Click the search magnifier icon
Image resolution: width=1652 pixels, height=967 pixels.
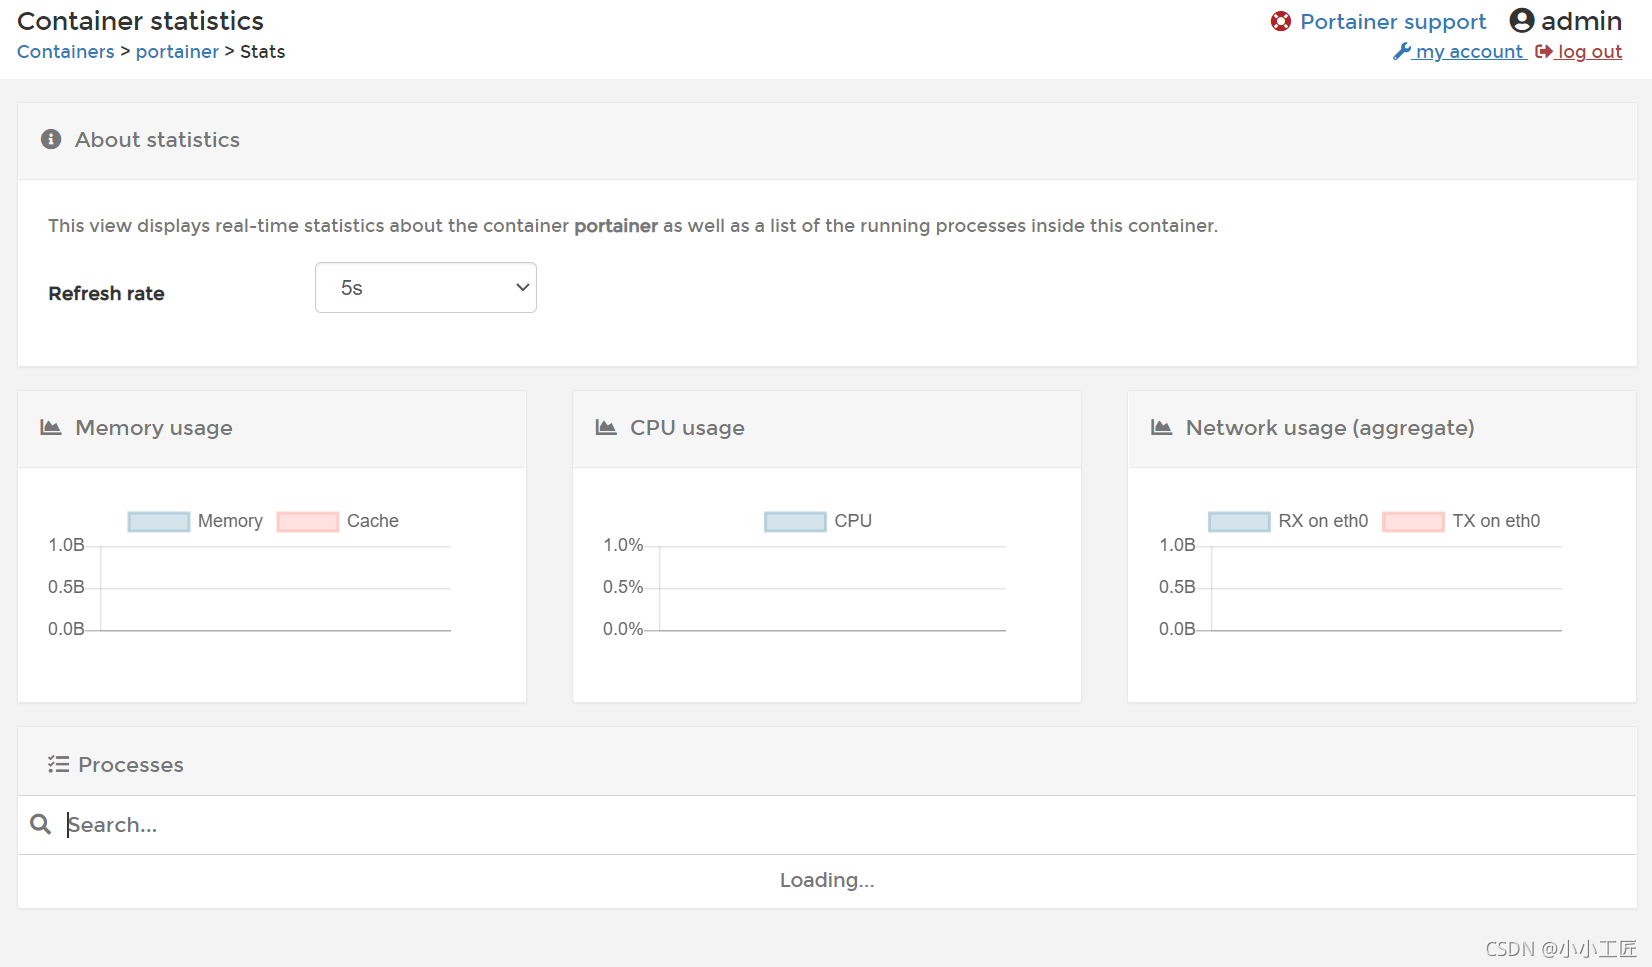pyautogui.click(x=40, y=824)
